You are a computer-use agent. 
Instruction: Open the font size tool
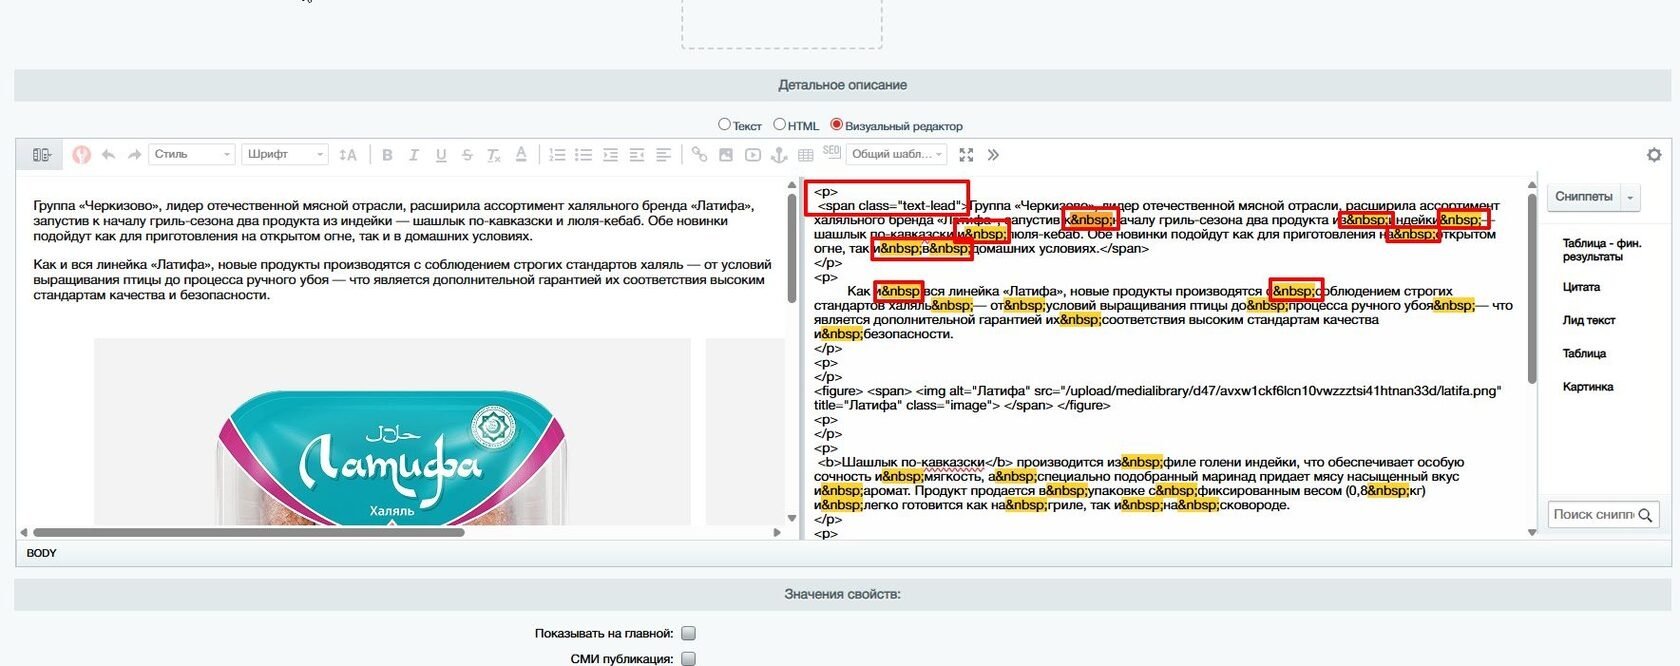[x=348, y=155]
